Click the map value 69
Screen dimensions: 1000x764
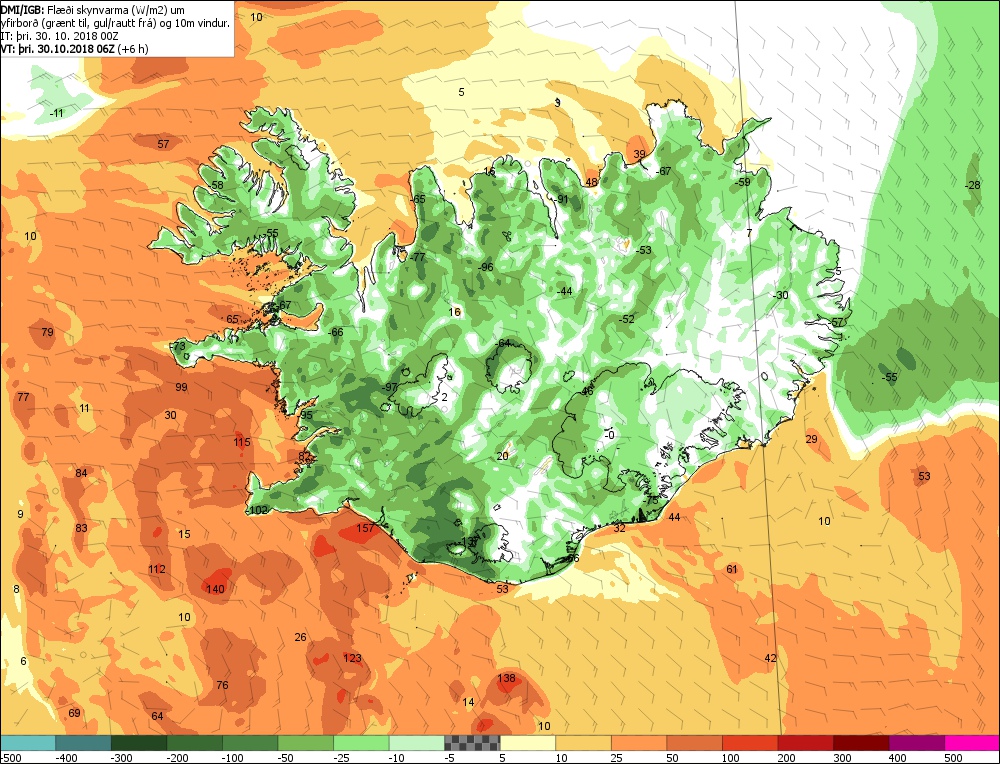[74, 713]
